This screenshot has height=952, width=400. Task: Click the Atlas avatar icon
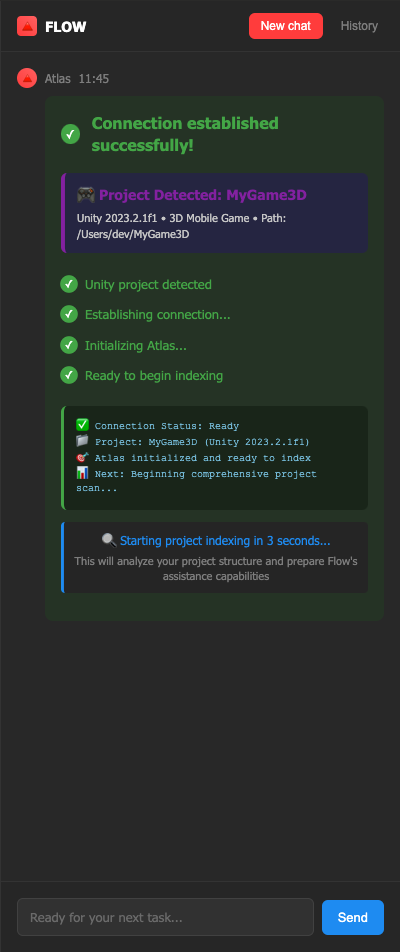pyautogui.click(x=27, y=78)
